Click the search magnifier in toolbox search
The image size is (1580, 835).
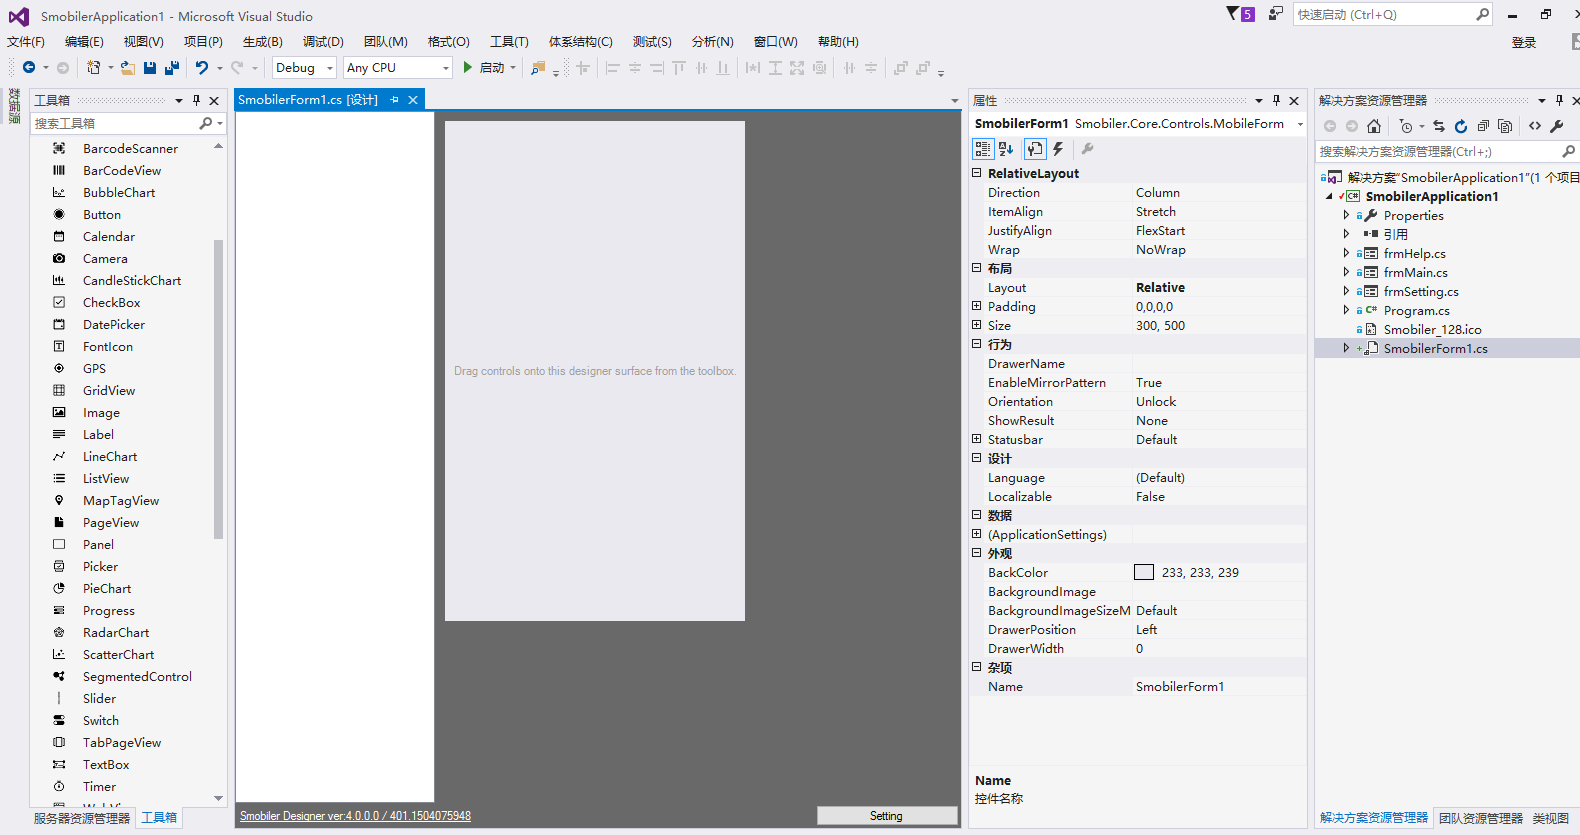coord(206,123)
